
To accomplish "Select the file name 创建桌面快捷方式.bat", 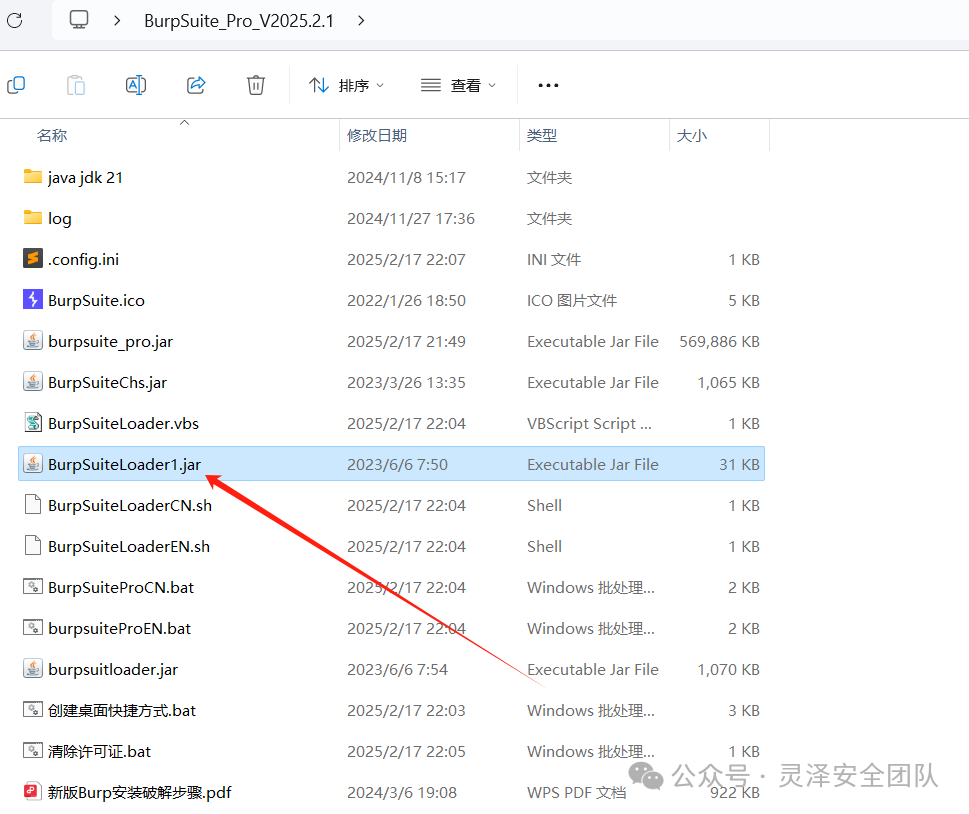I will point(122,710).
